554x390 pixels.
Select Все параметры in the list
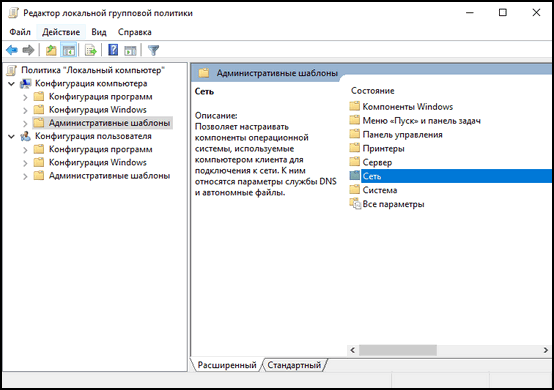click(393, 204)
